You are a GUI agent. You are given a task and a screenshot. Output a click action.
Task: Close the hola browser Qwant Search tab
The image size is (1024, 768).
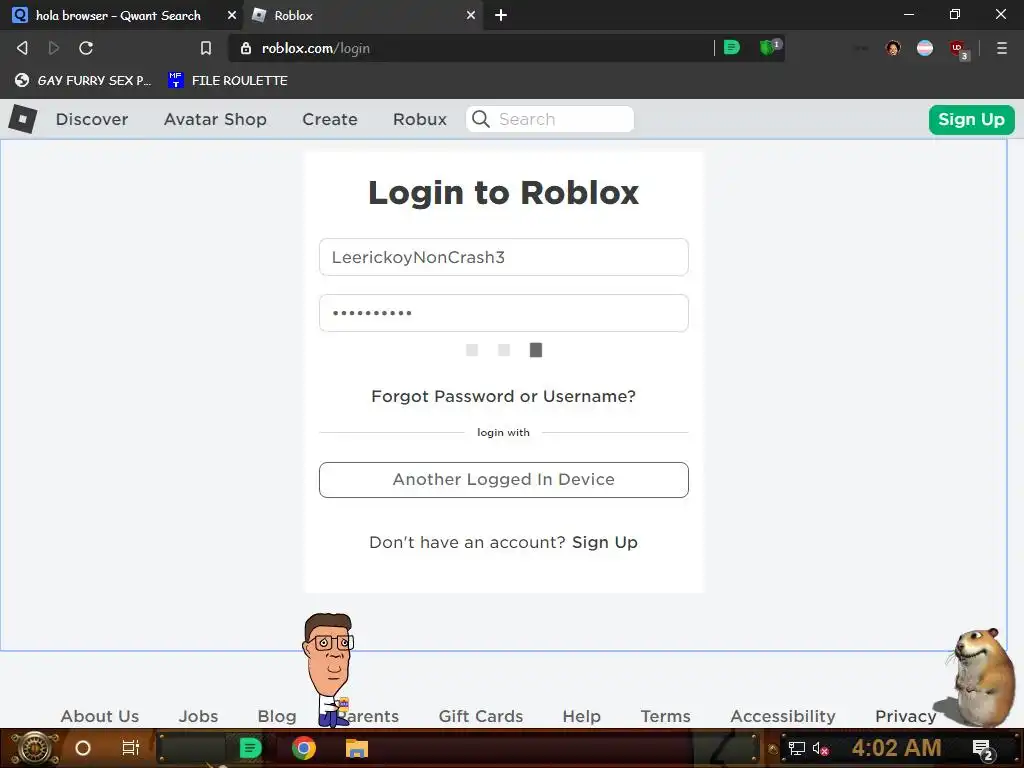[231, 15]
